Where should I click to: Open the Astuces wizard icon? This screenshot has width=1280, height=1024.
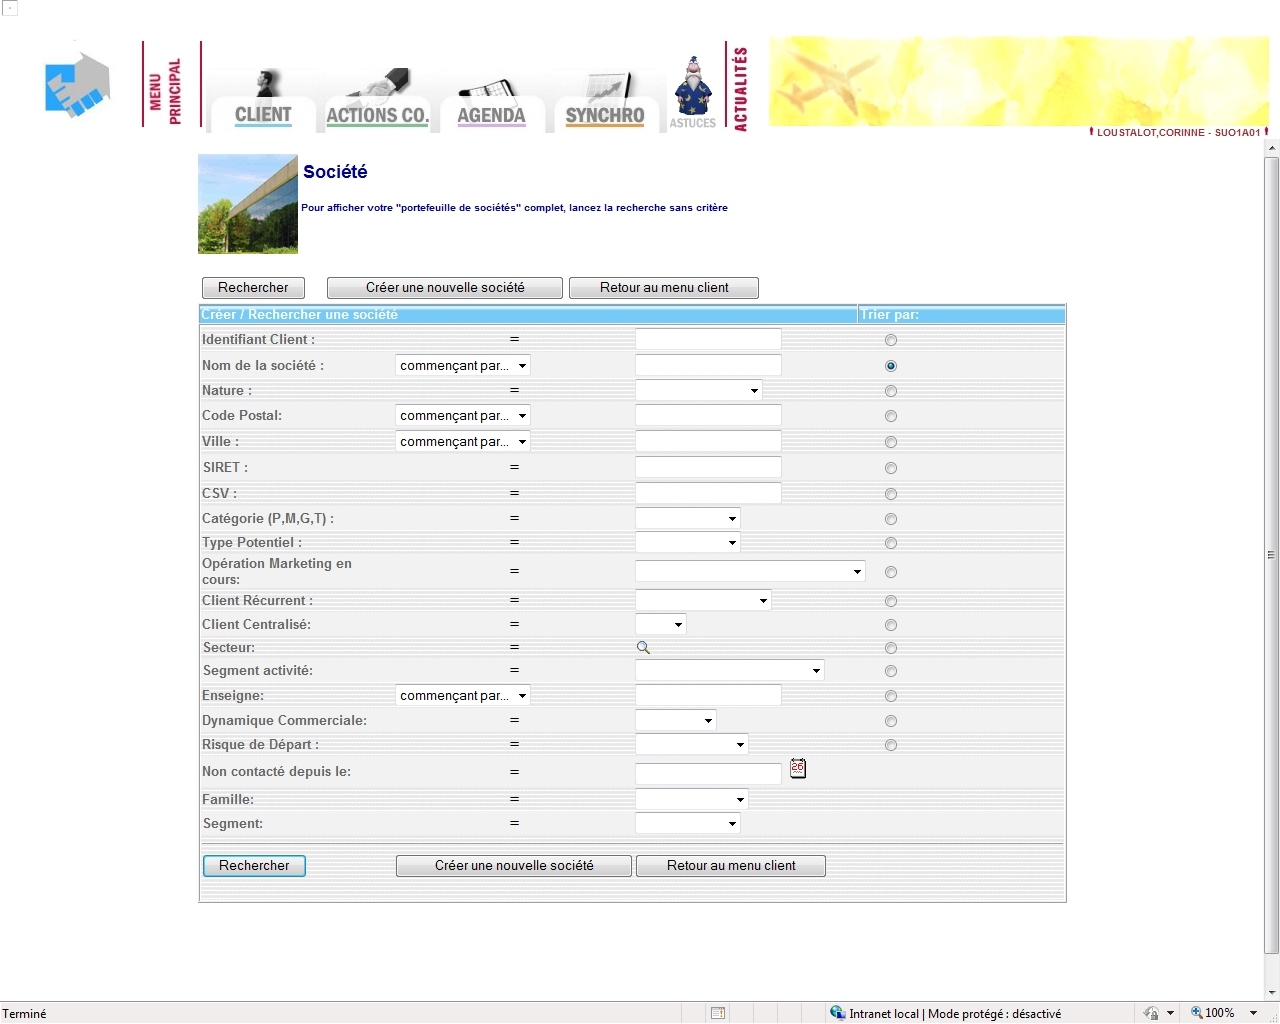pyautogui.click(x=692, y=94)
